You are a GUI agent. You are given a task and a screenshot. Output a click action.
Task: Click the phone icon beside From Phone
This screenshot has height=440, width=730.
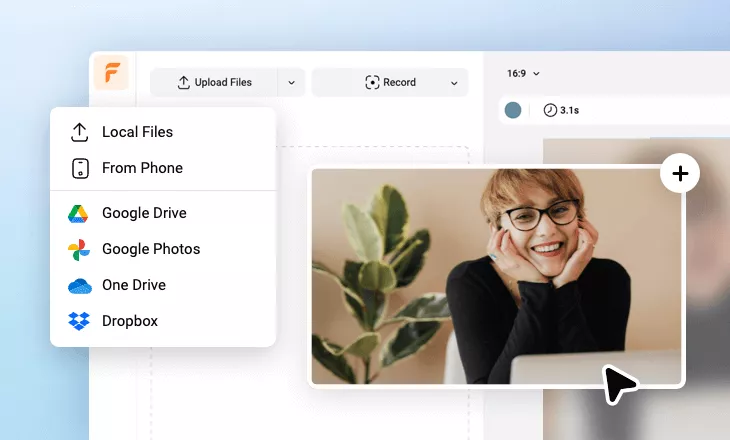[80, 168]
